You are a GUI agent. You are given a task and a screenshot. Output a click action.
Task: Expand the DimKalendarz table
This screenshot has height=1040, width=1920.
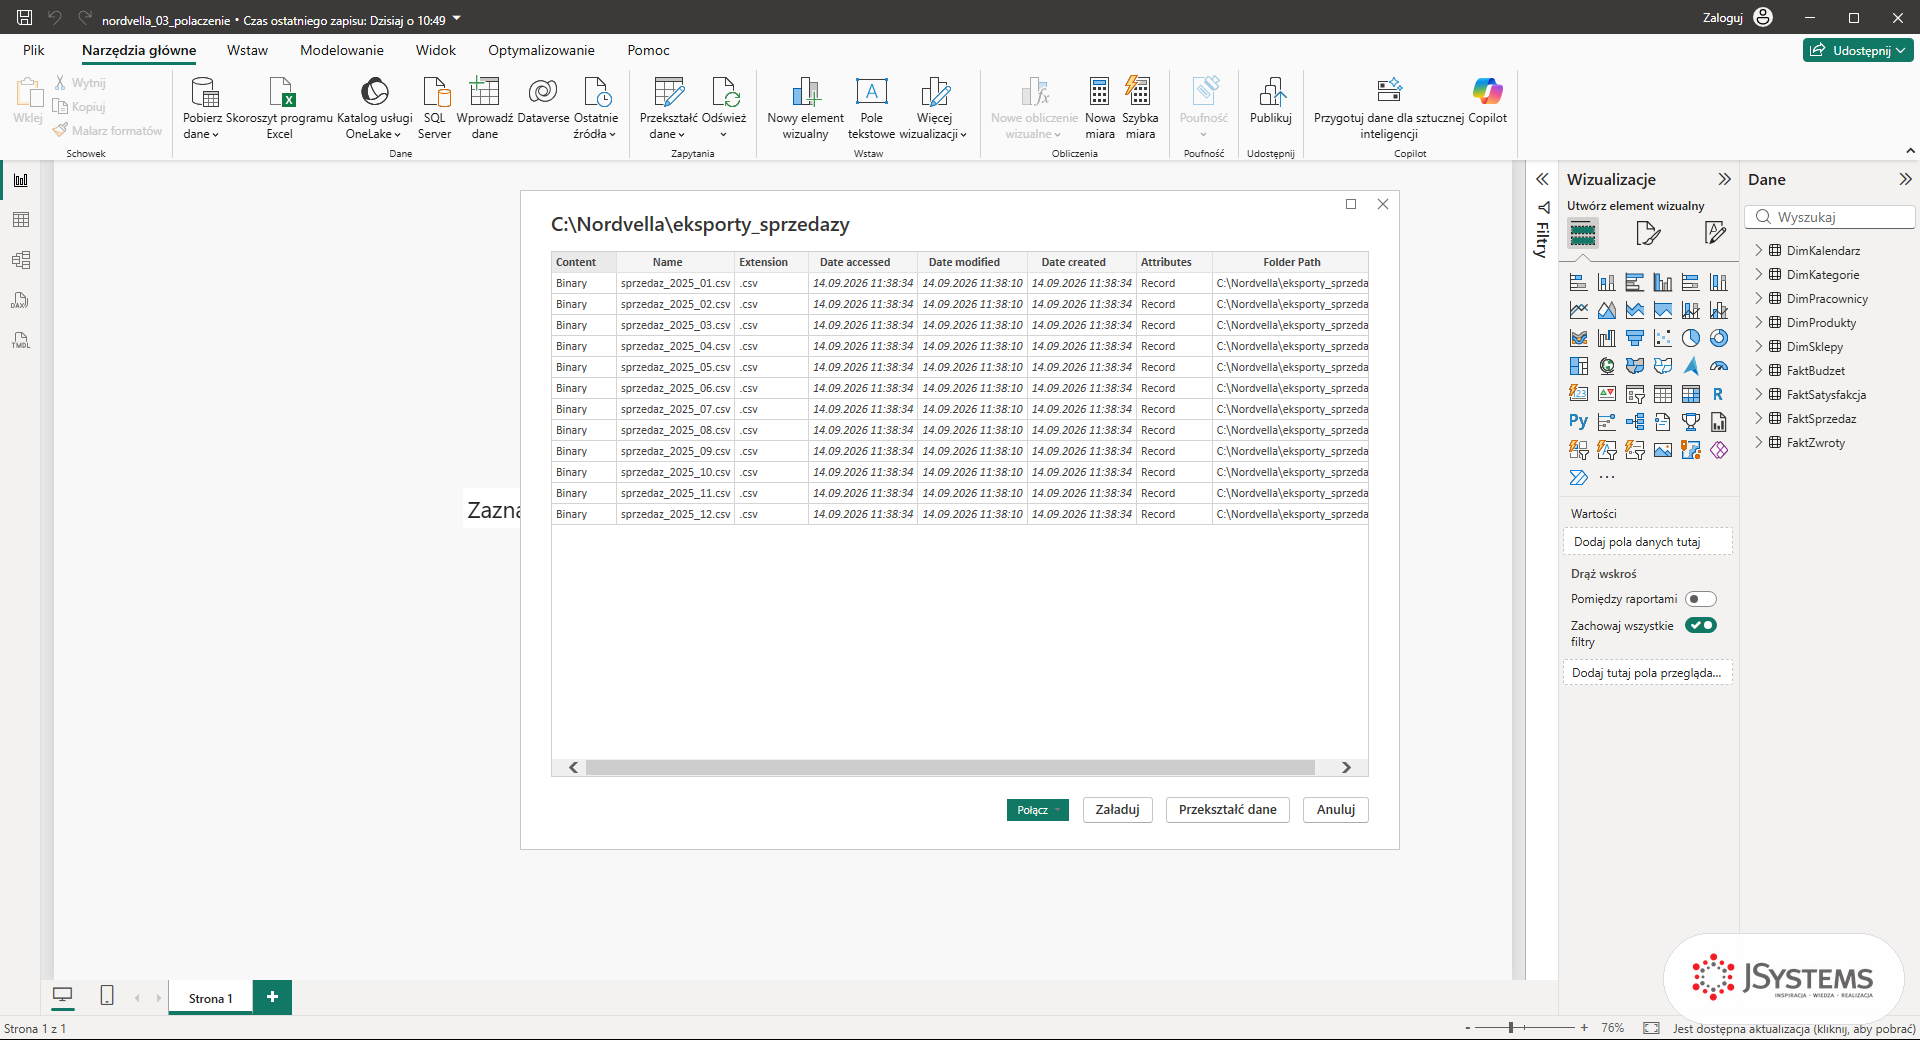point(1759,250)
